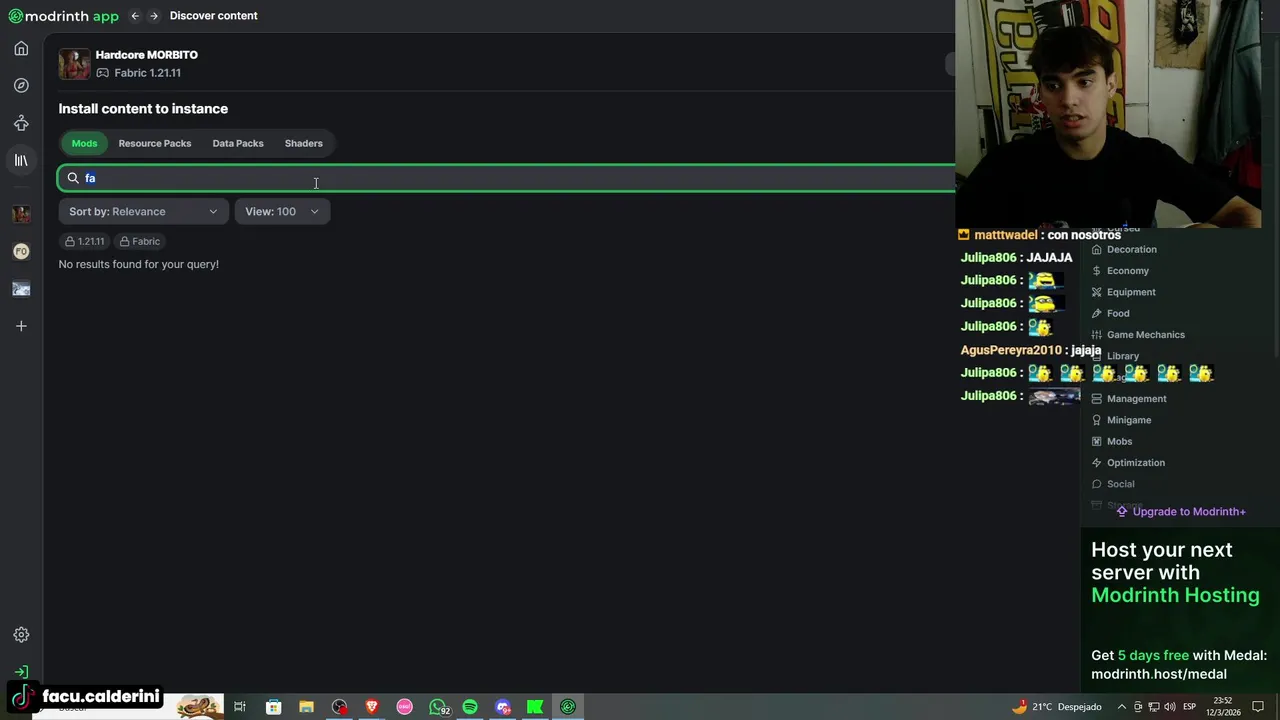This screenshot has height=720, width=1280.
Task: Open the 21°C Despejado weather widget
Action: click(1056, 707)
